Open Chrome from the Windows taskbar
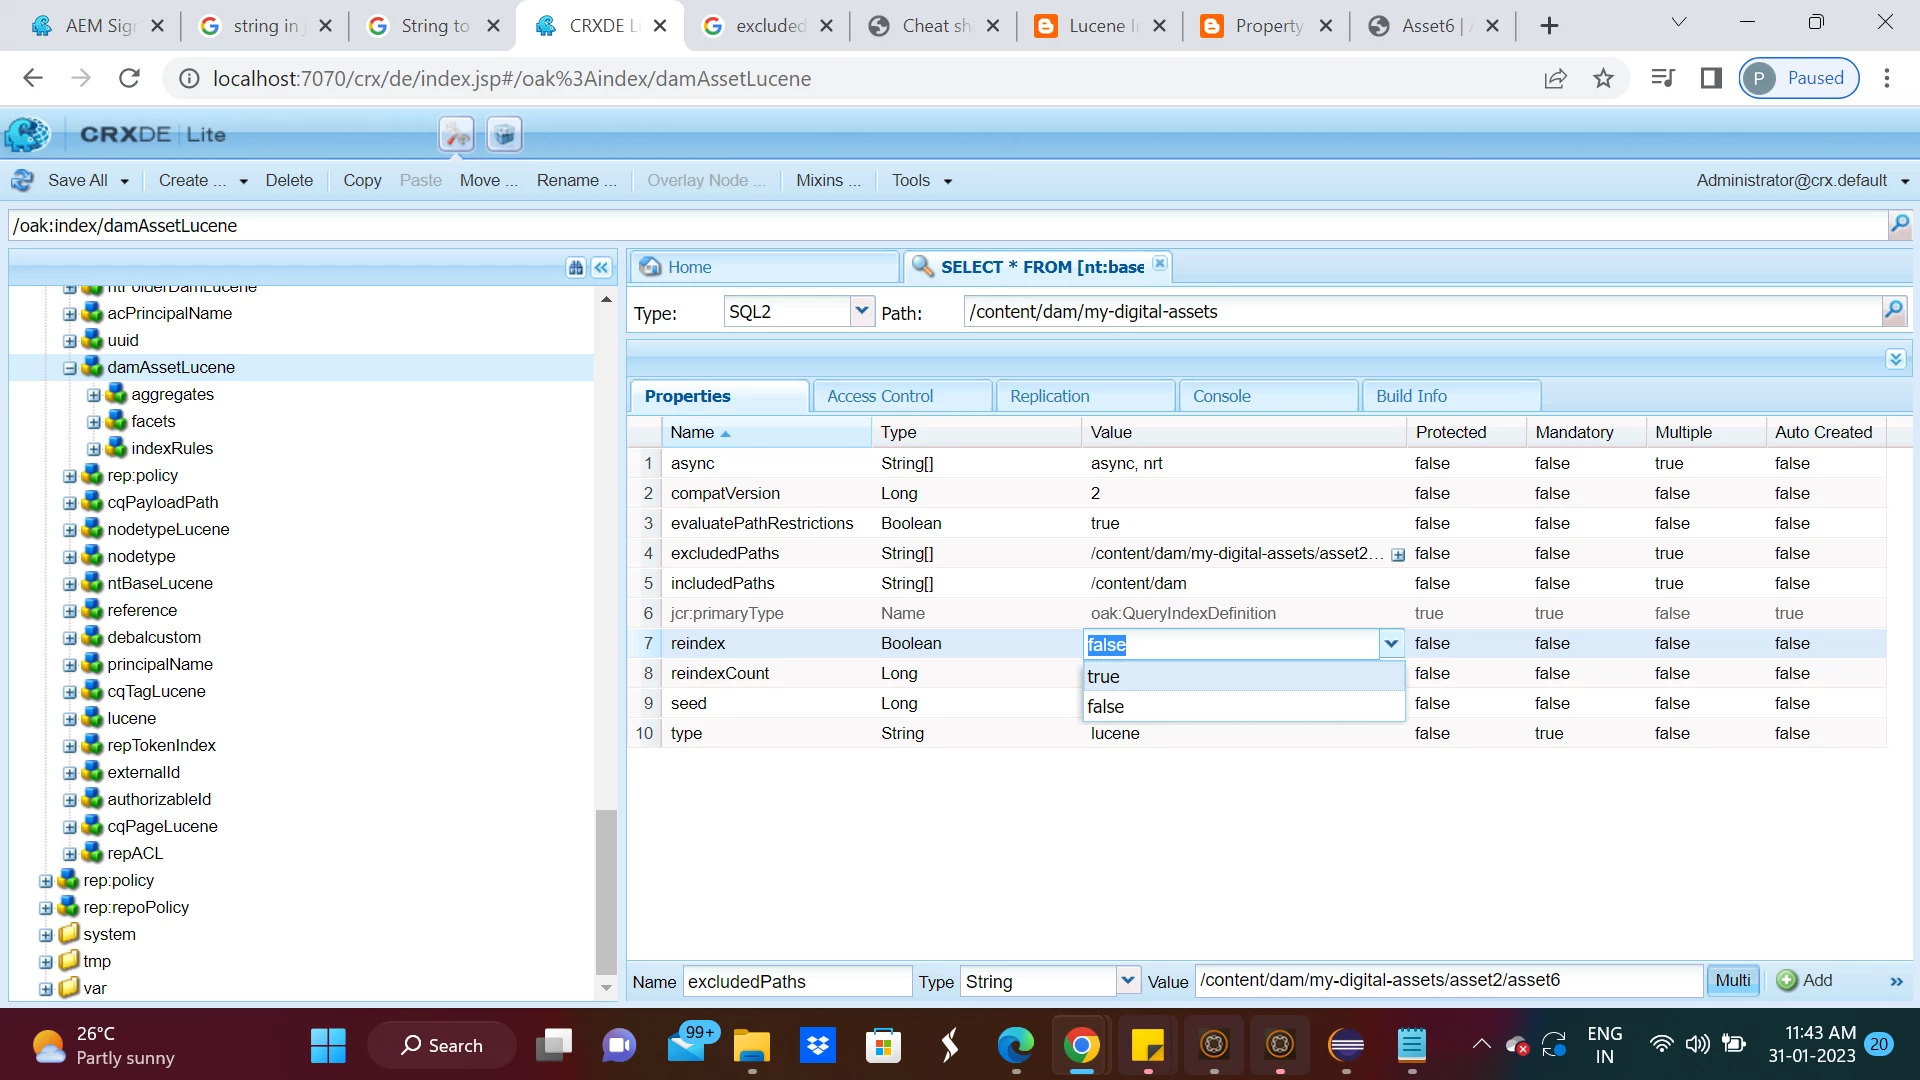Screen dimensions: 1920x1080 (1081, 1046)
